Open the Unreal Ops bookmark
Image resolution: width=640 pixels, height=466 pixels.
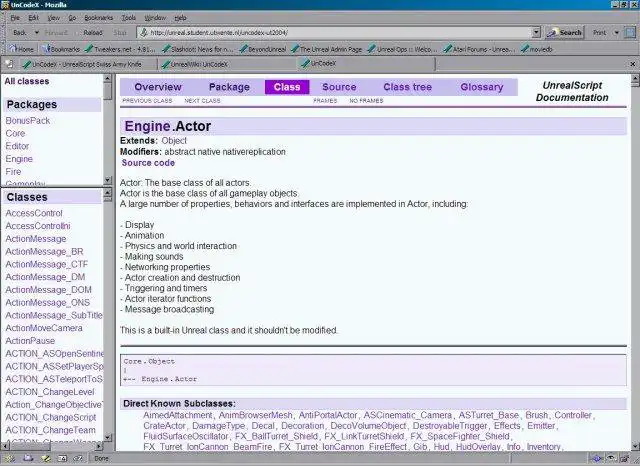(x=402, y=49)
